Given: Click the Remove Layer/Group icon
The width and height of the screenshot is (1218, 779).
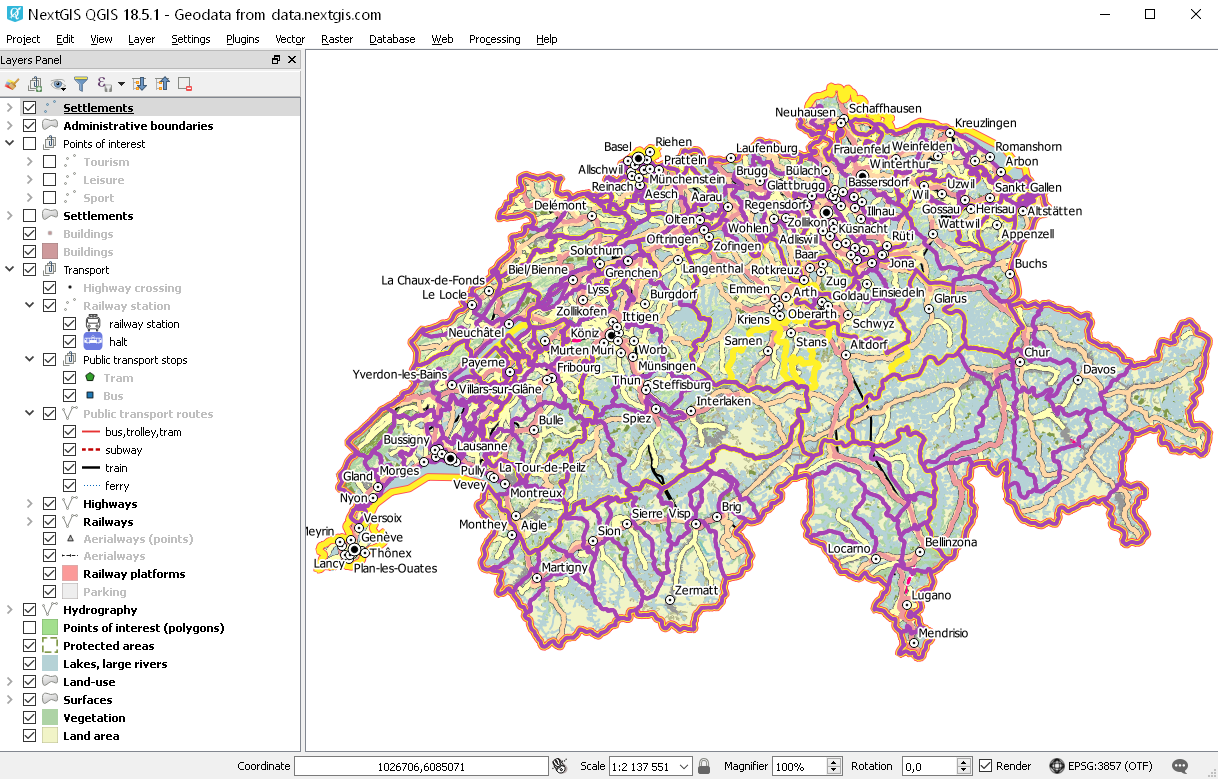Looking at the screenshot, I should [x=185, y=84].
